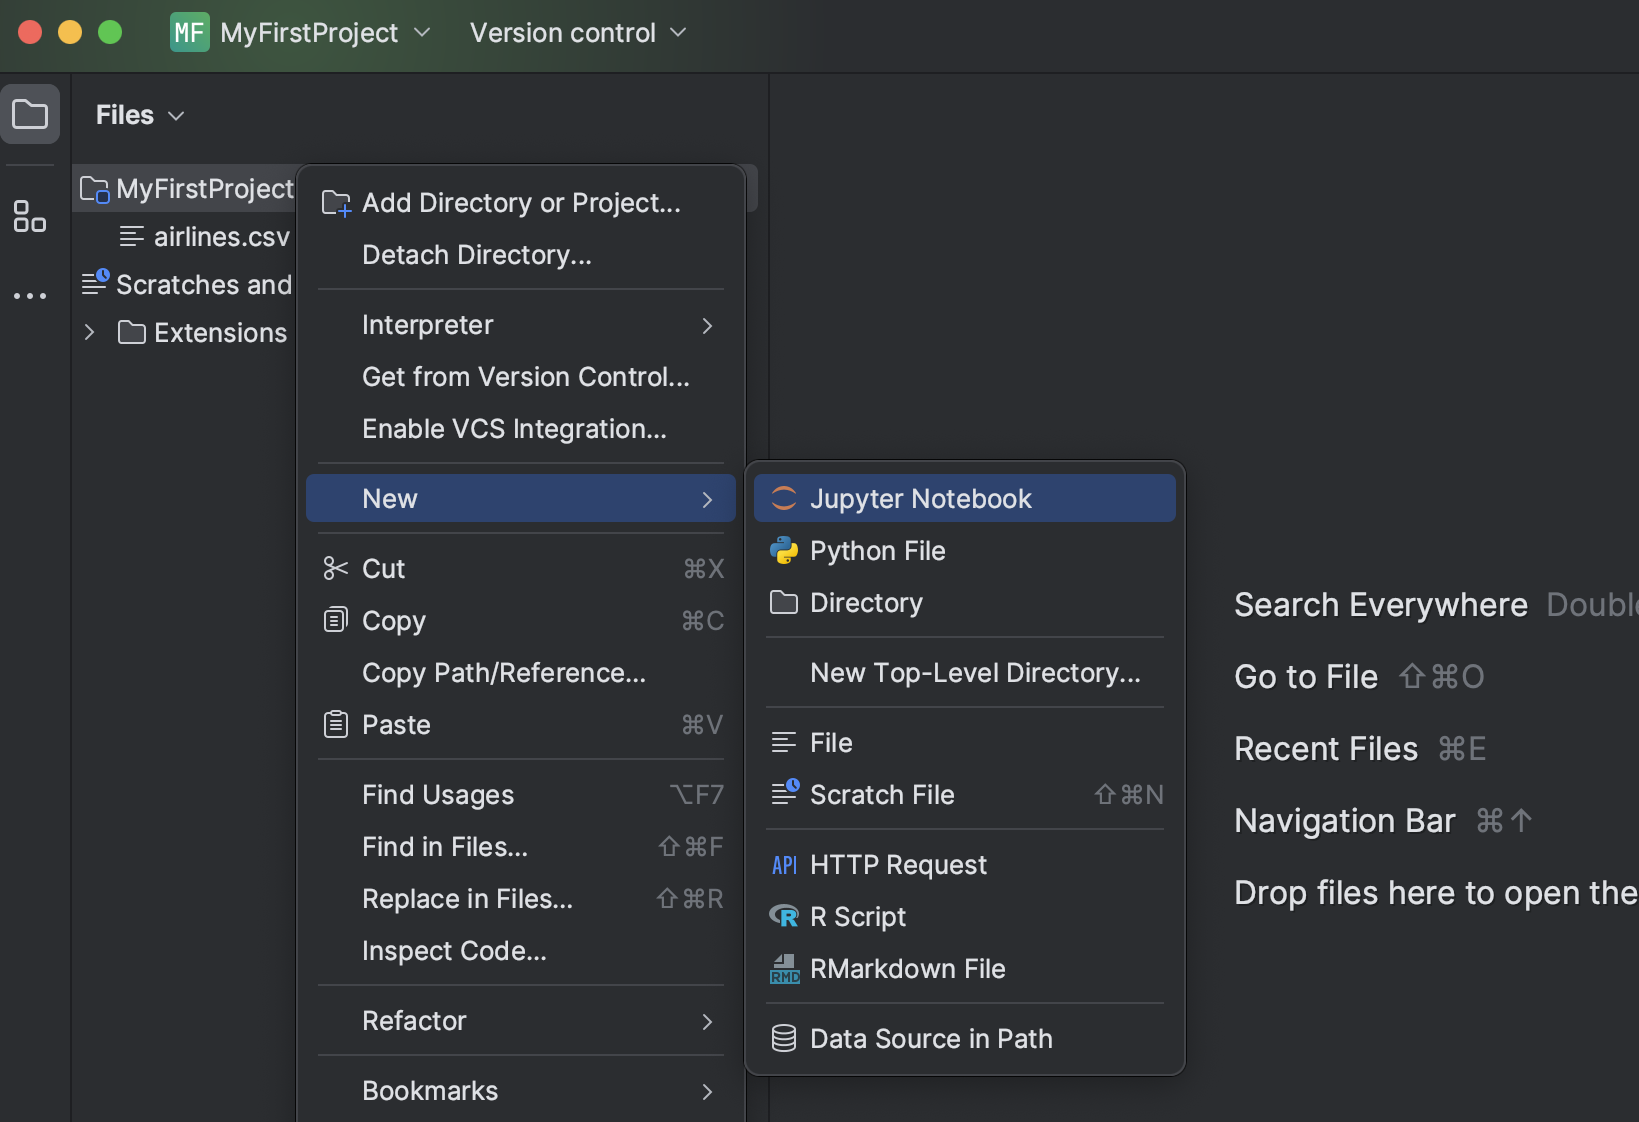Create a new R Script
Viewport: 1639px width, 1122px height.
[x=857, y=916]
